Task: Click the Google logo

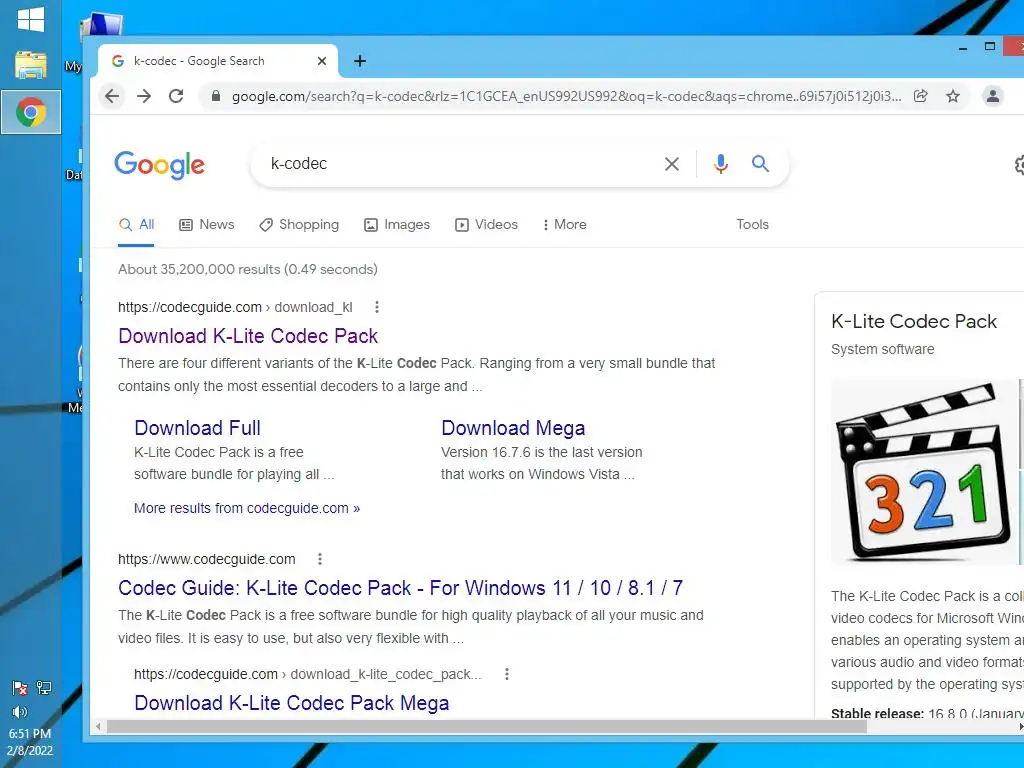Action: pos(159,165)
